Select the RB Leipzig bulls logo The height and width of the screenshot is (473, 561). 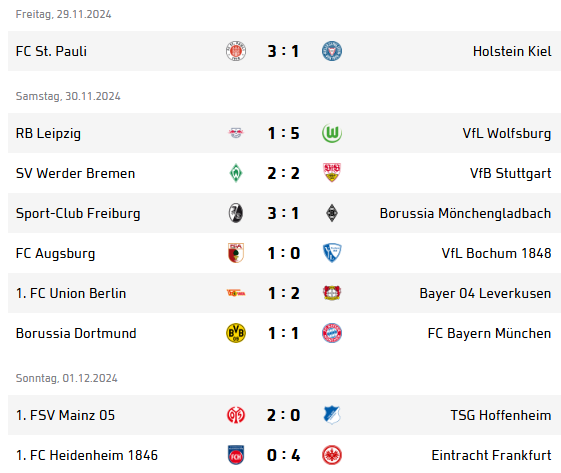point(236,133)
